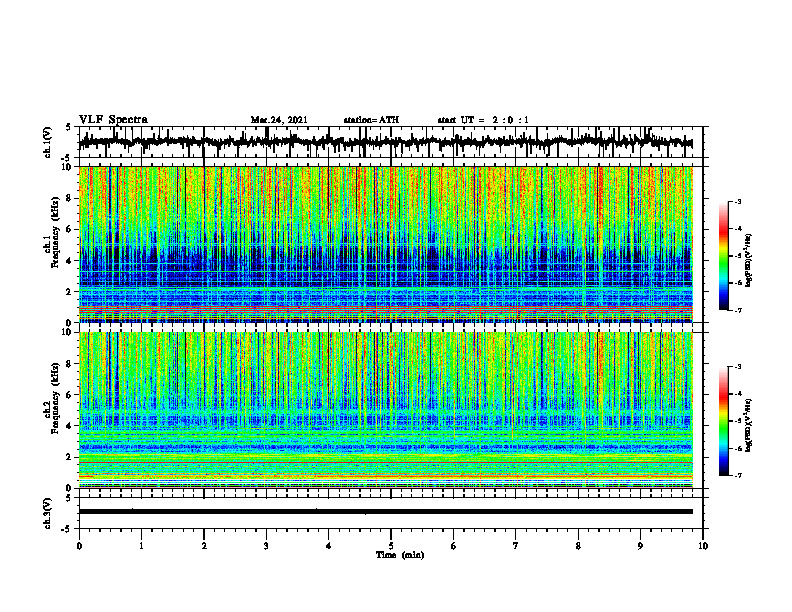Click the -7 label on ch.1 color bar
The width and height of the screenshot is (792, 612).
[x=738, y=310]
